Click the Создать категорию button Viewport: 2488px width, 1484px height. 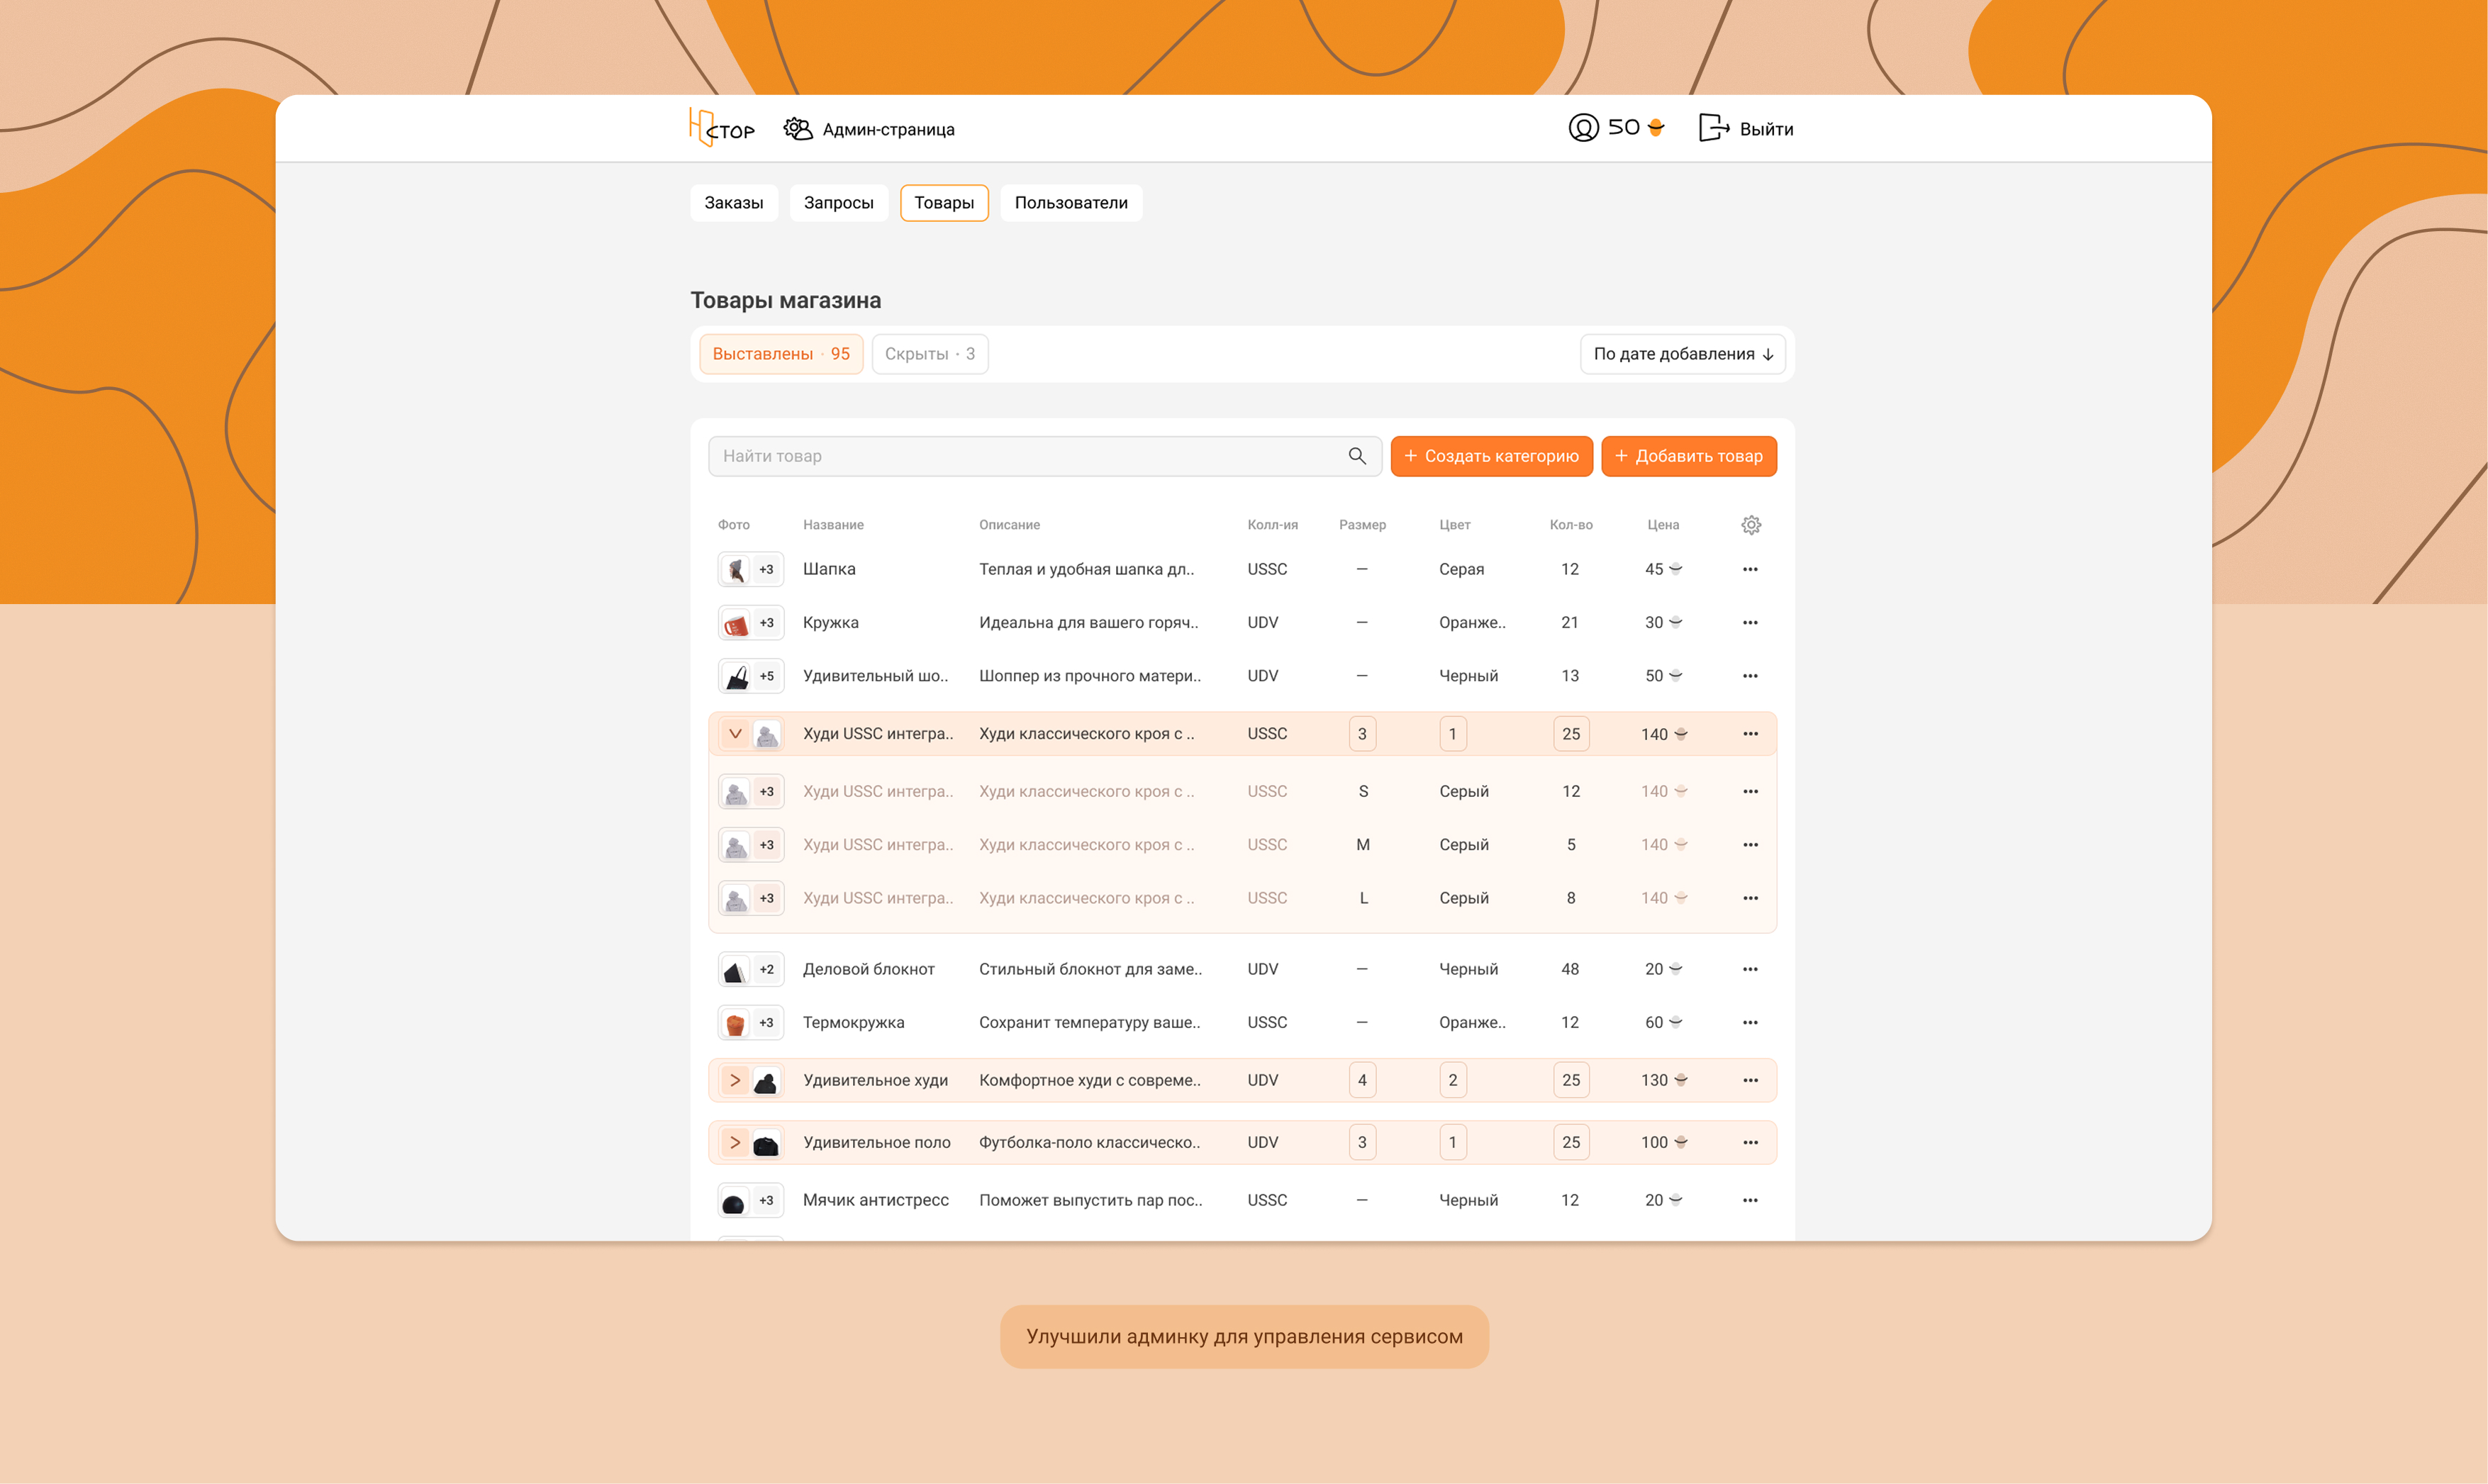click(1491, 456)
